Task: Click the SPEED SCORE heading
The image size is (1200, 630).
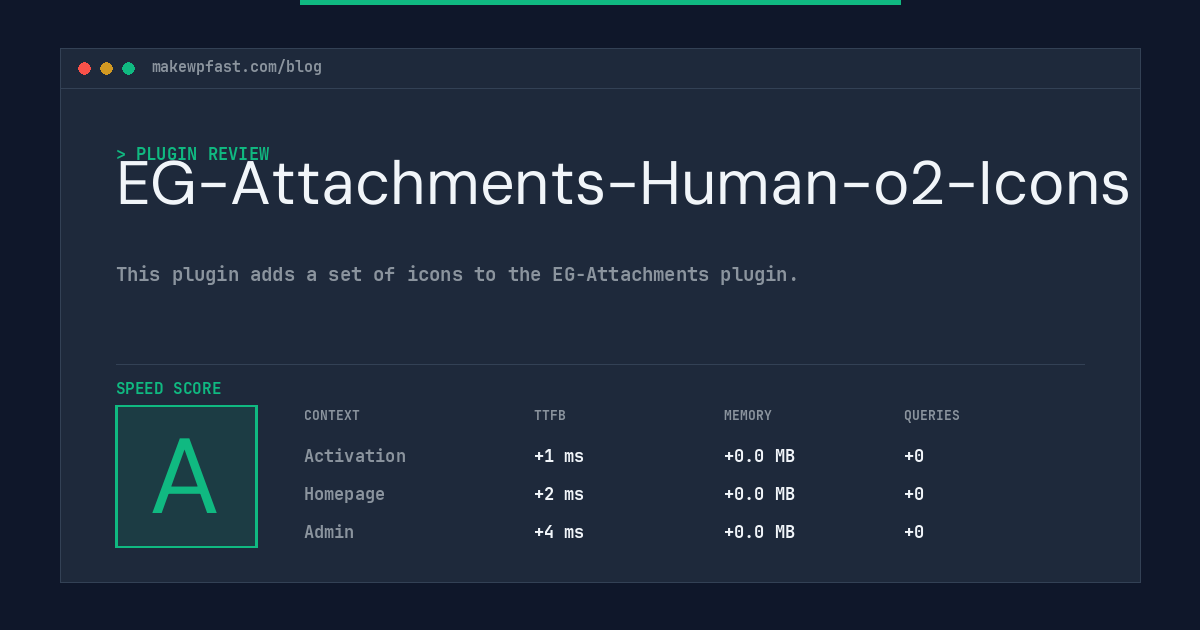Action: coord(169,389)
